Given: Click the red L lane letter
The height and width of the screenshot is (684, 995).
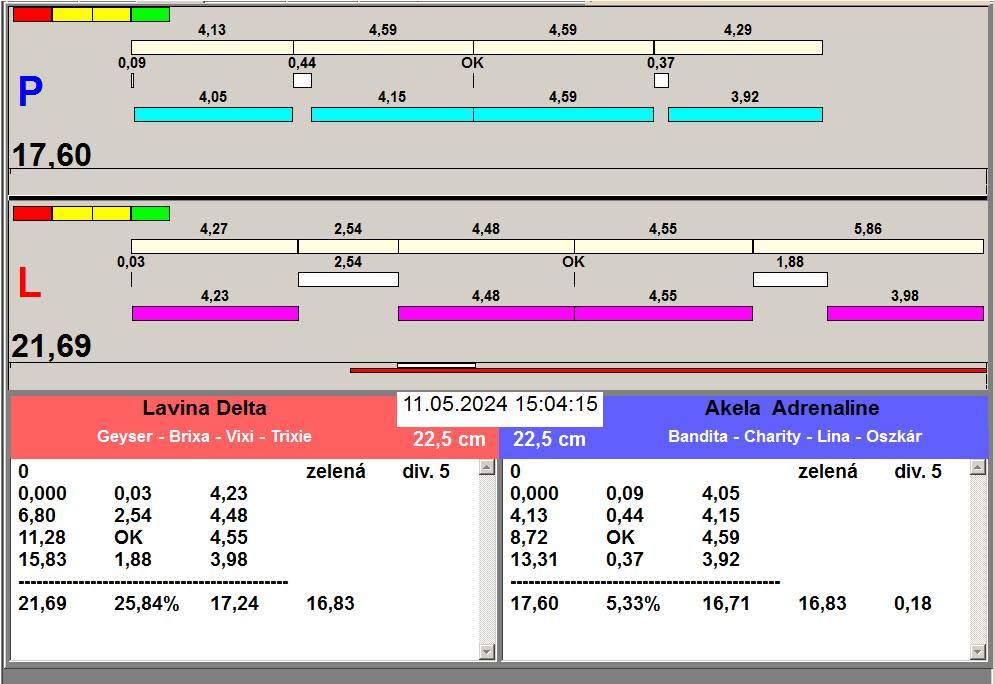Looking at the screenshot, I should click(x=29, y=282).
